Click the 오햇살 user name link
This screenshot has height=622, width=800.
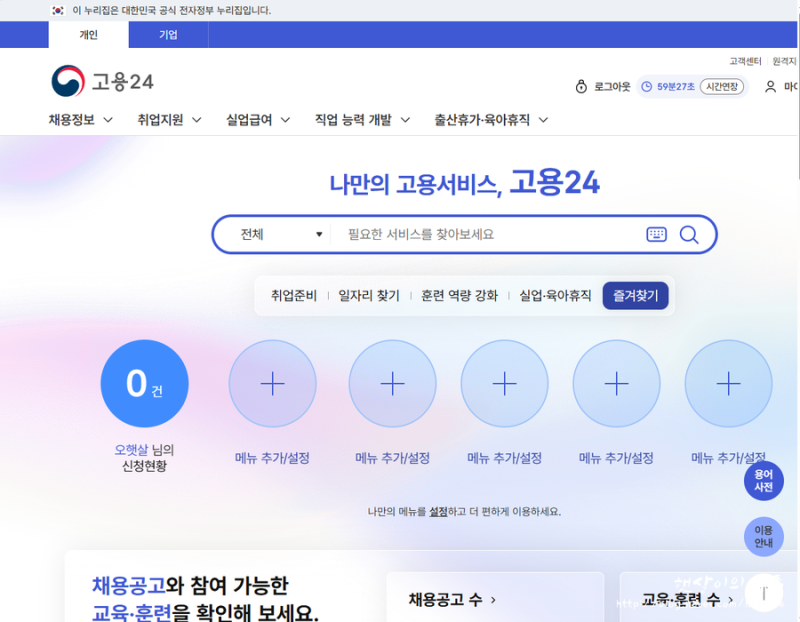(131, 450)
